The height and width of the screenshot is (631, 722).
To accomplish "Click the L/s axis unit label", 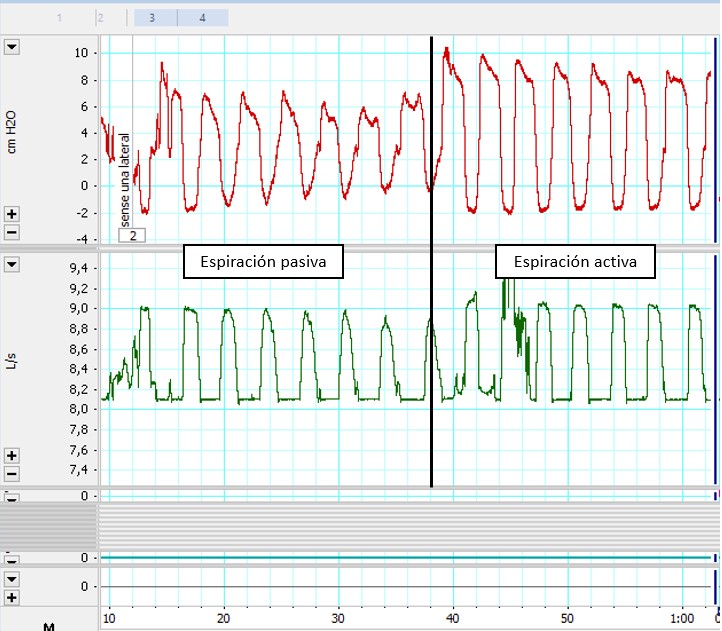I will pos(12,366).
